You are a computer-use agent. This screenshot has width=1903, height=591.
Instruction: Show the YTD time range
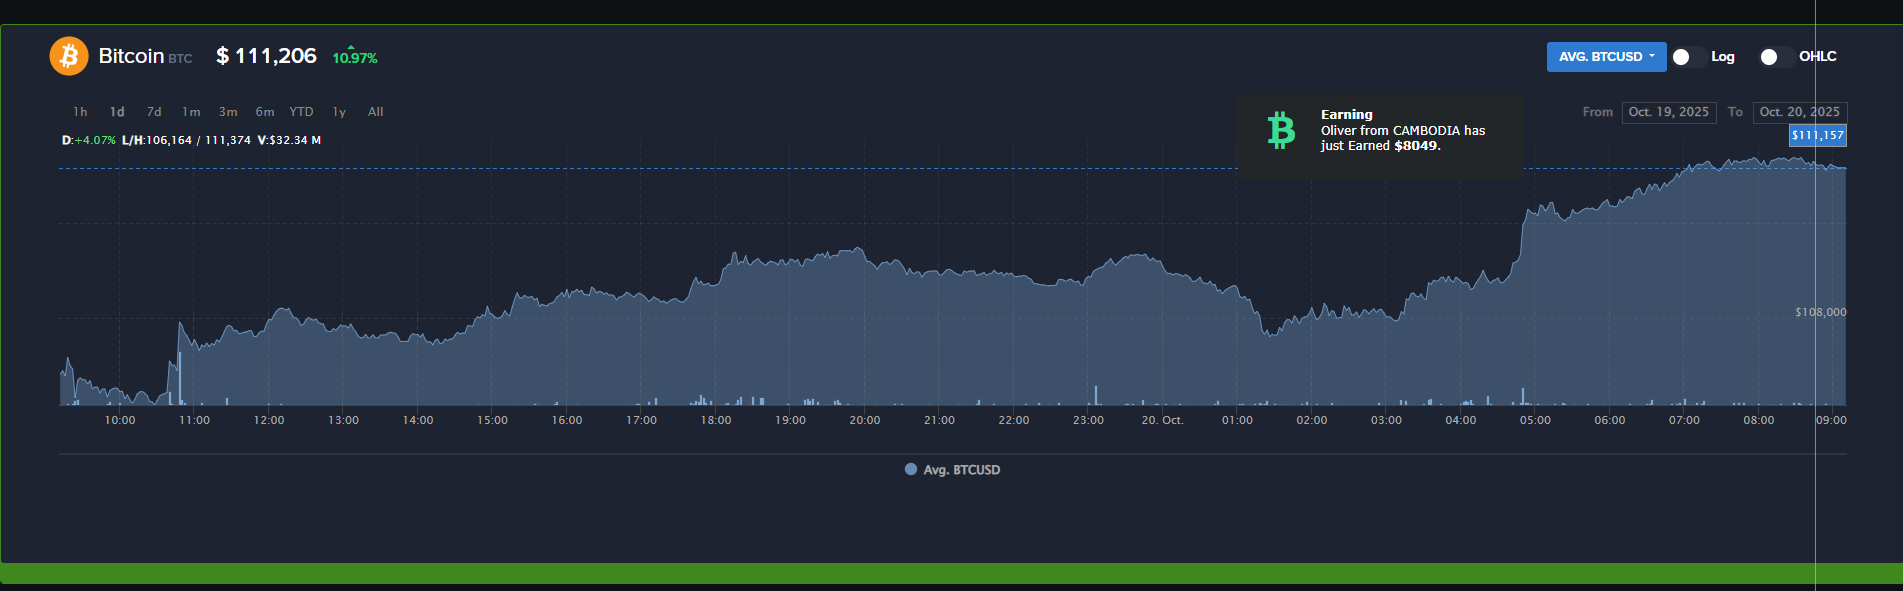coord(301,112)
